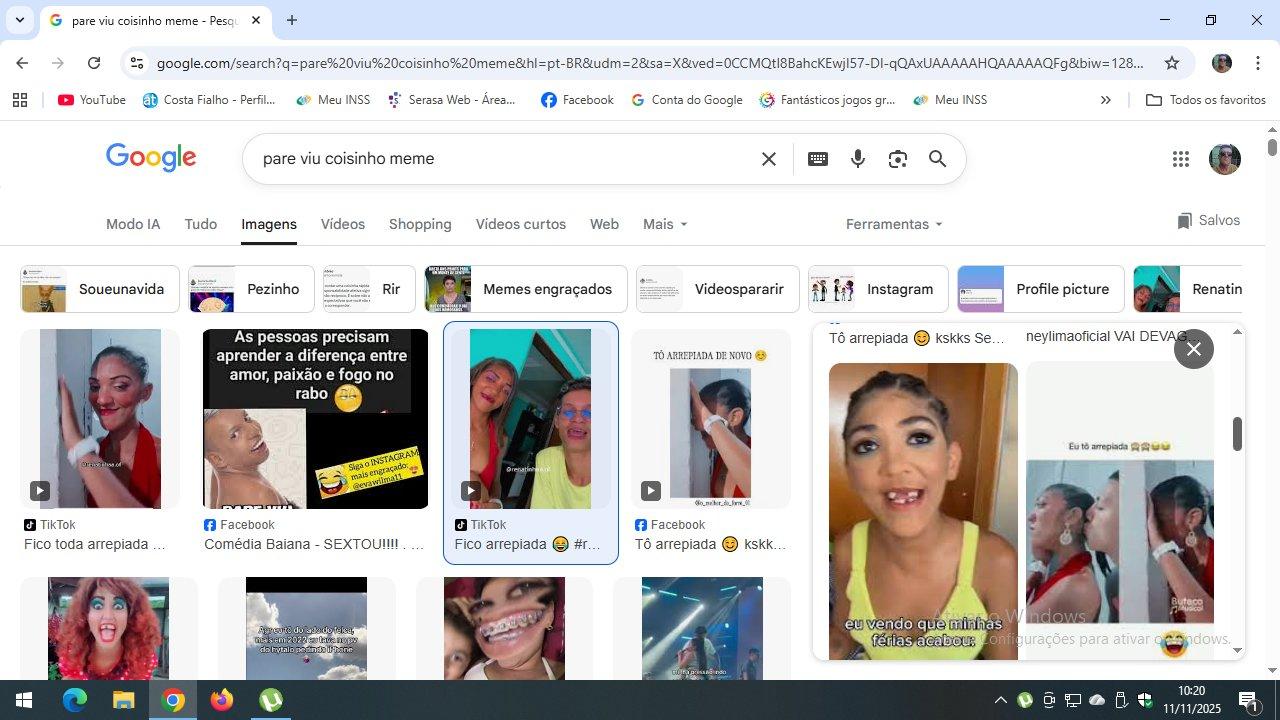Click the magnifier search button
1280x720 pixels.
tap(937, 159)
